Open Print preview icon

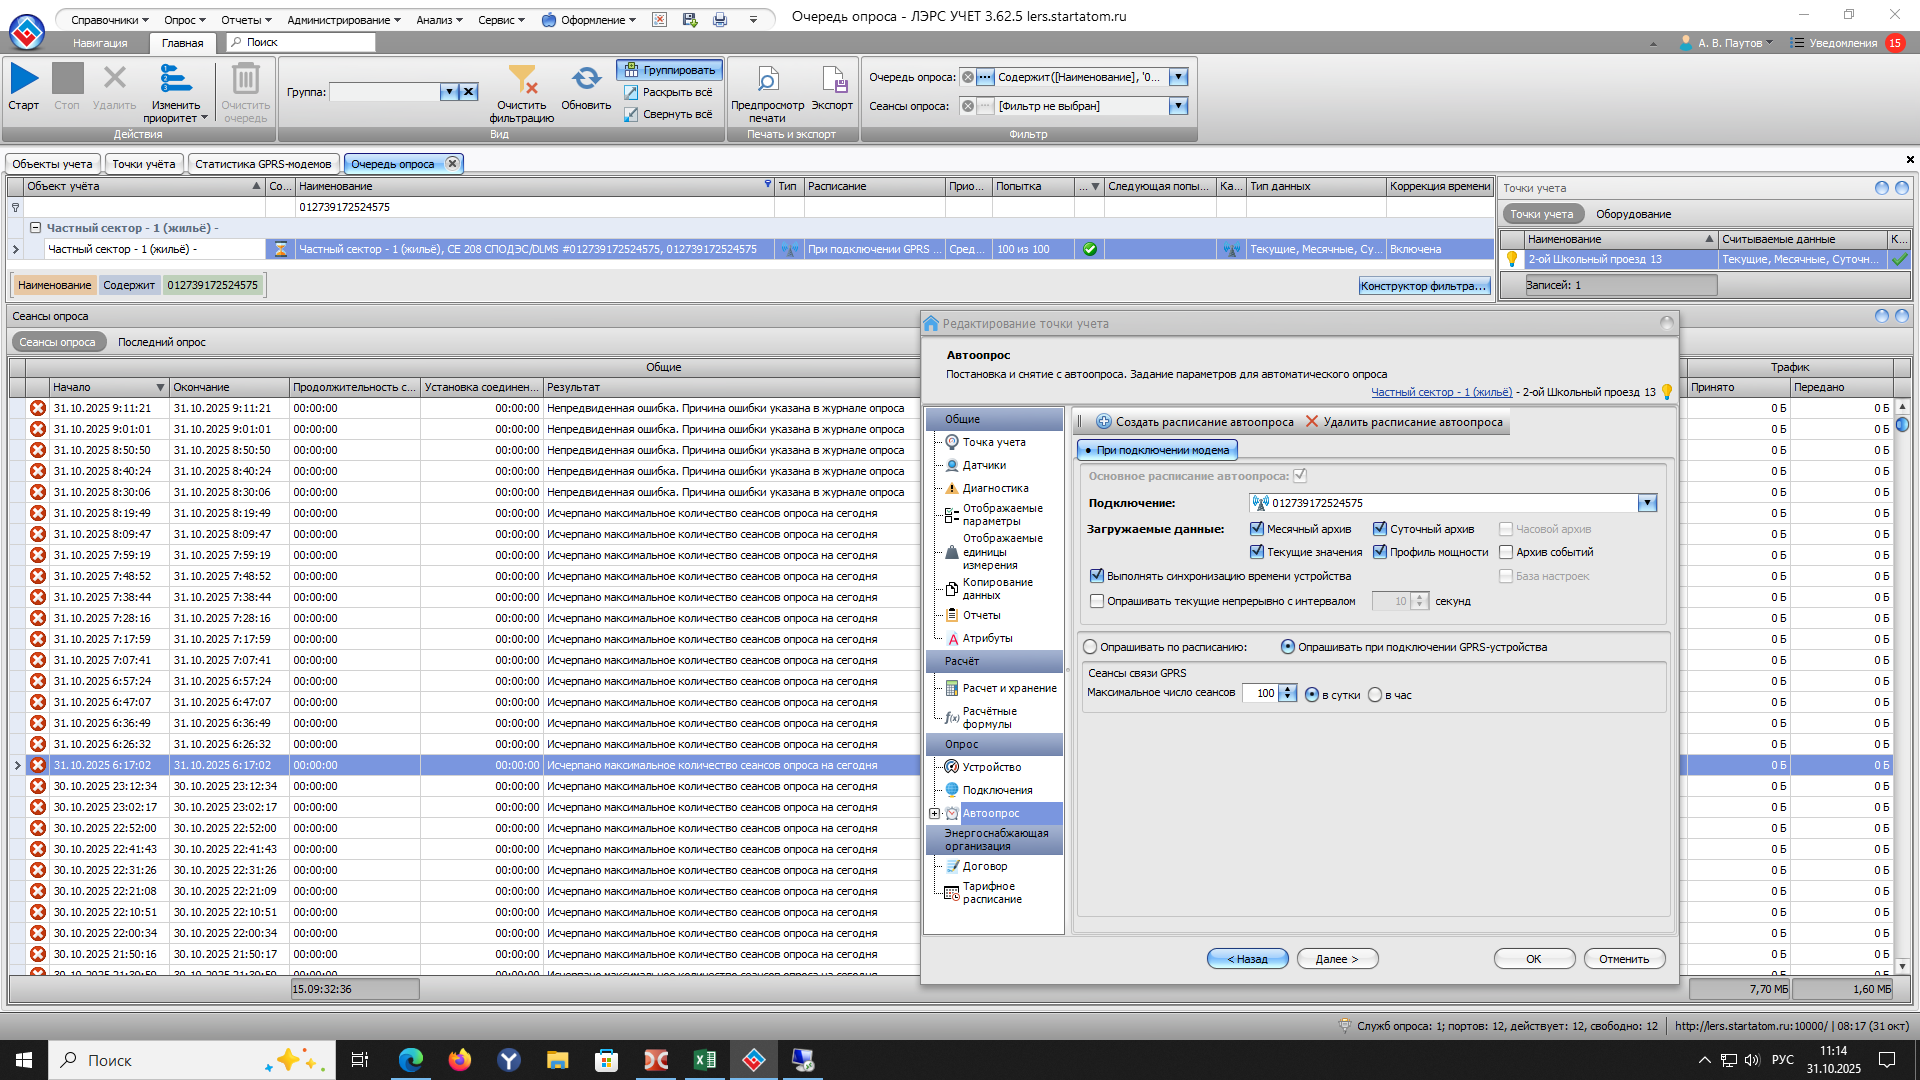pyautogui.click(x=767, y=80)
